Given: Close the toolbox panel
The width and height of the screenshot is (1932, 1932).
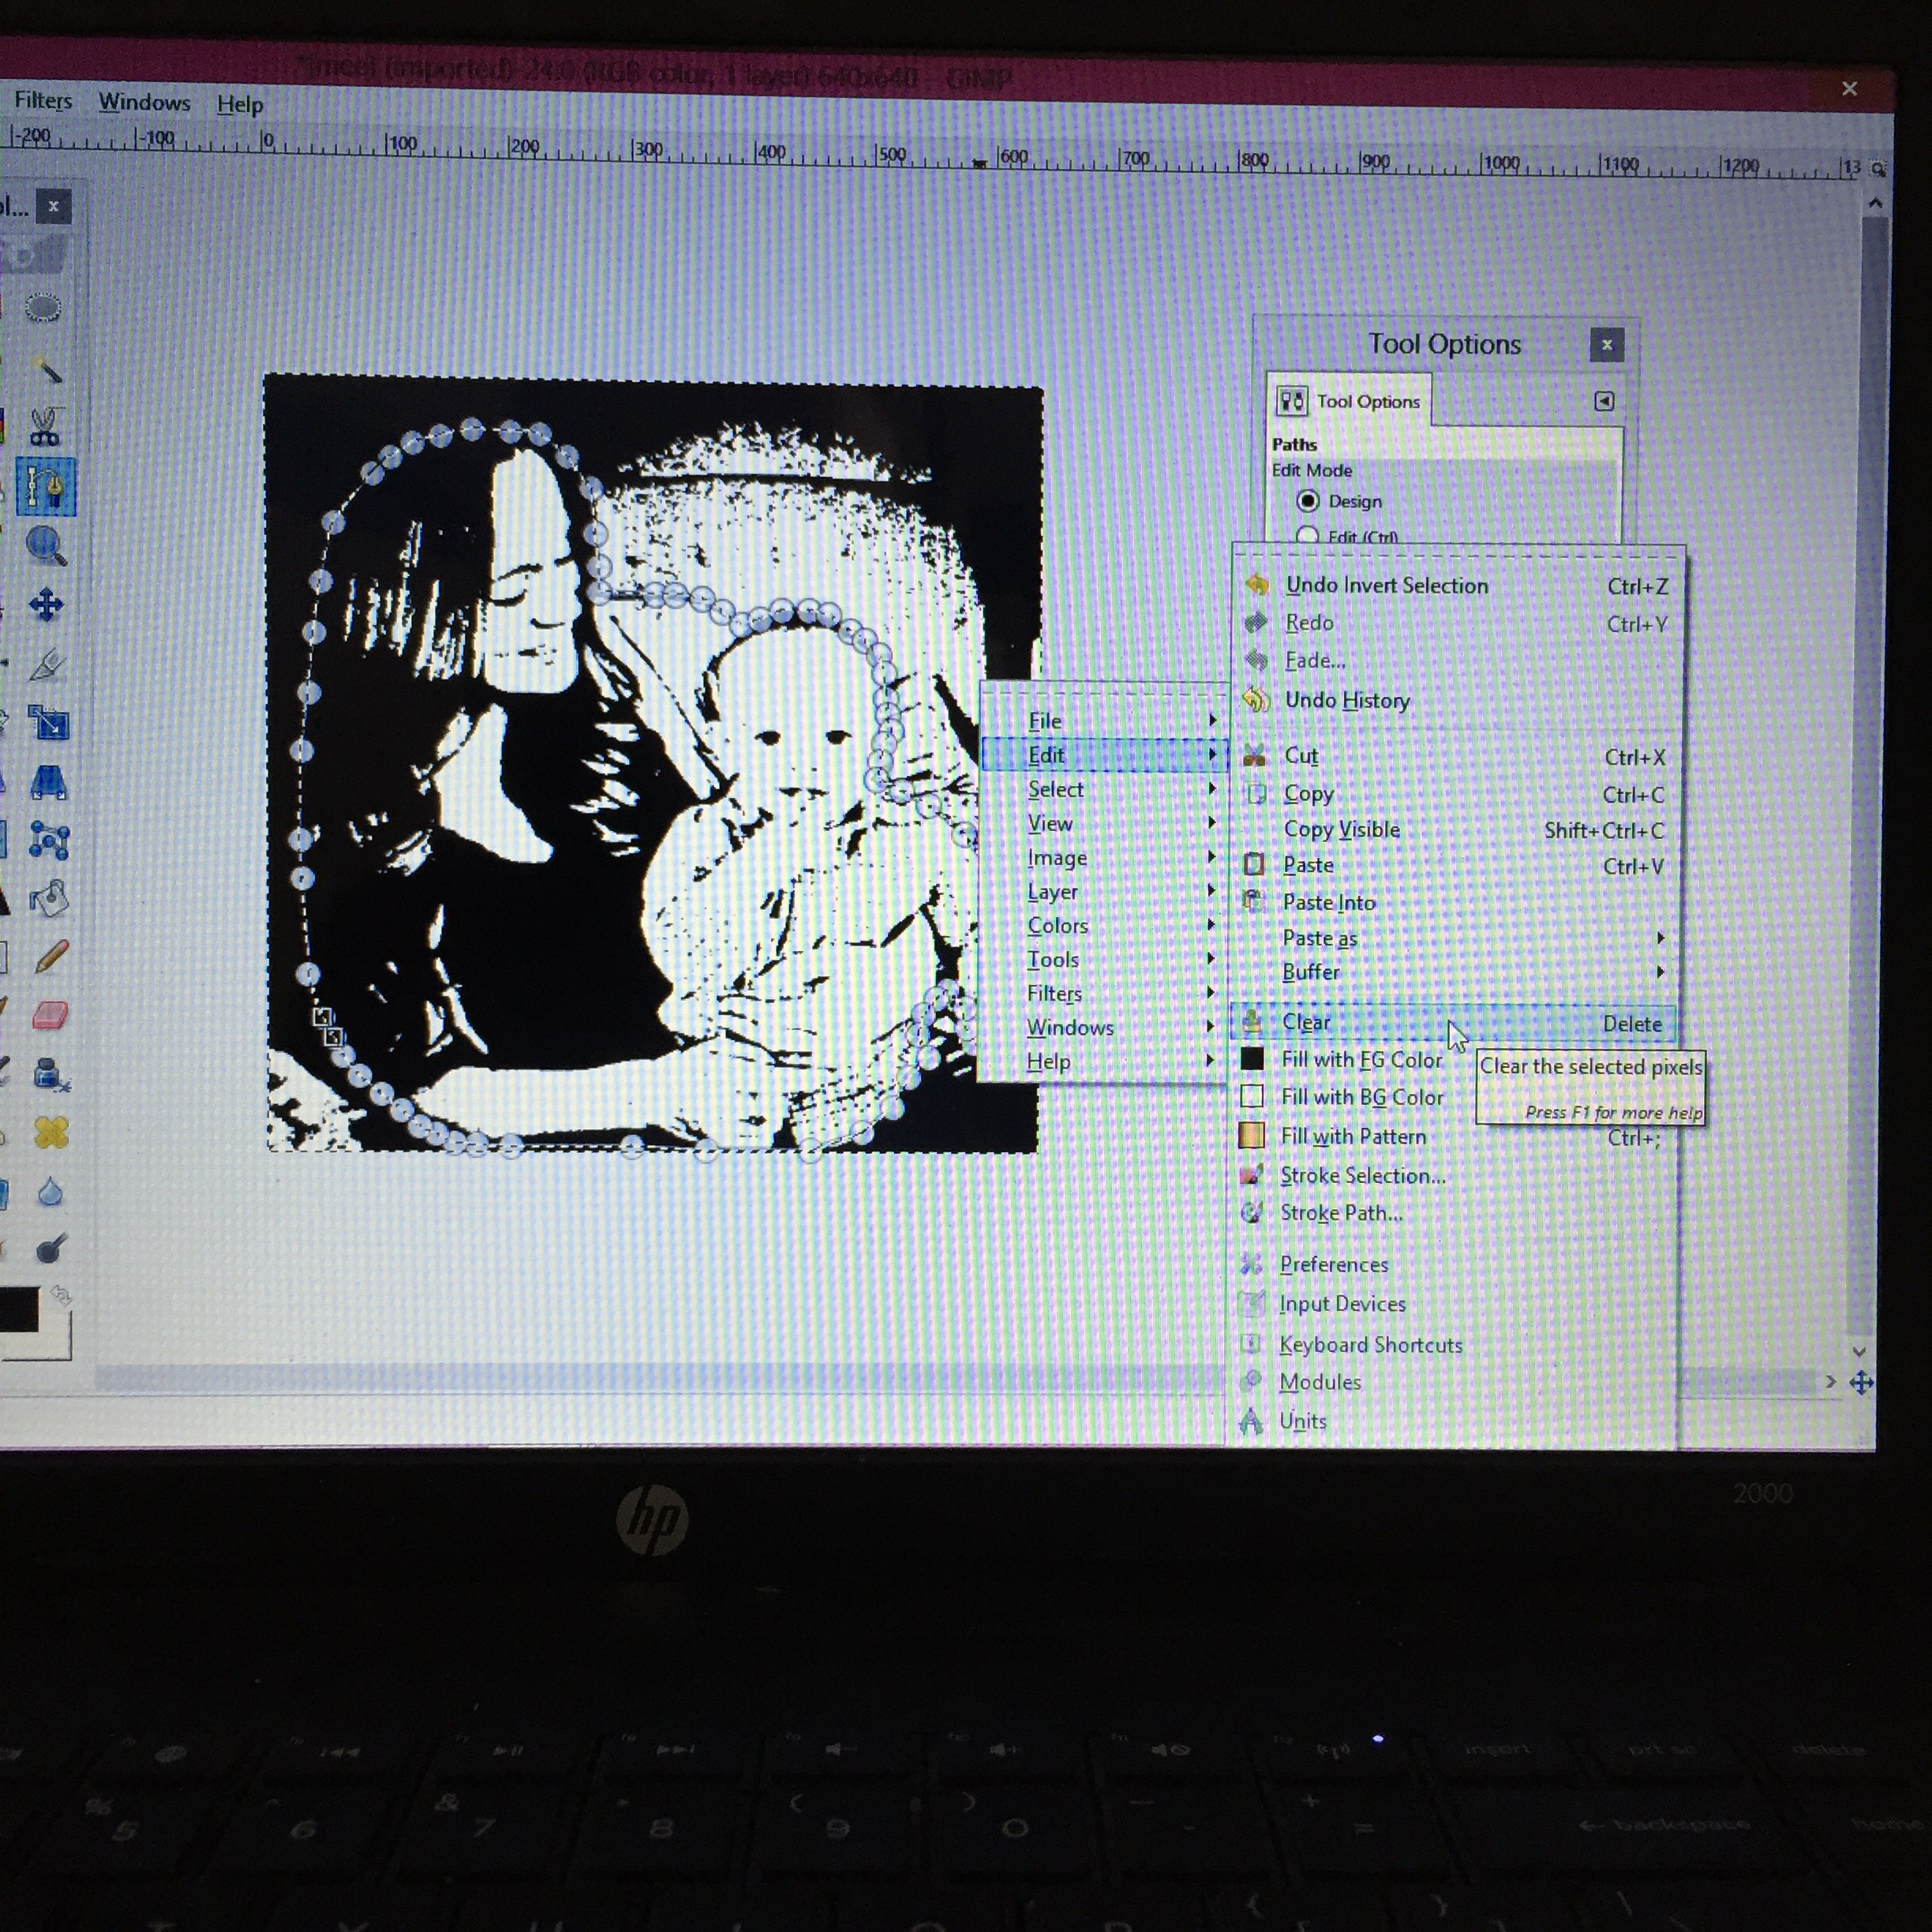Looking at the screenshot, I should point(53,206).
